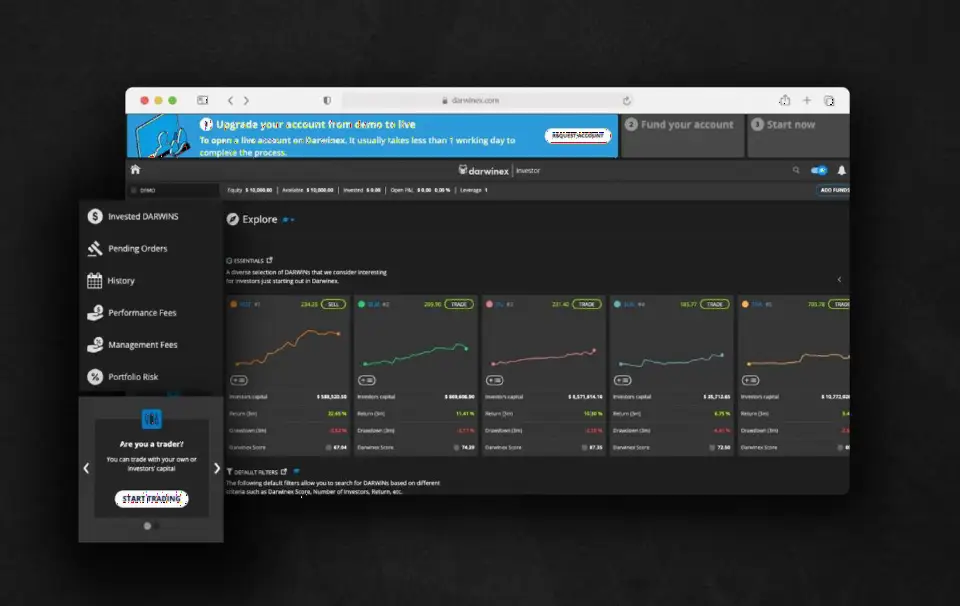Screen dimensions: 960x606
Task: Add DARWIN card #4 to a list
Action: 623,380
